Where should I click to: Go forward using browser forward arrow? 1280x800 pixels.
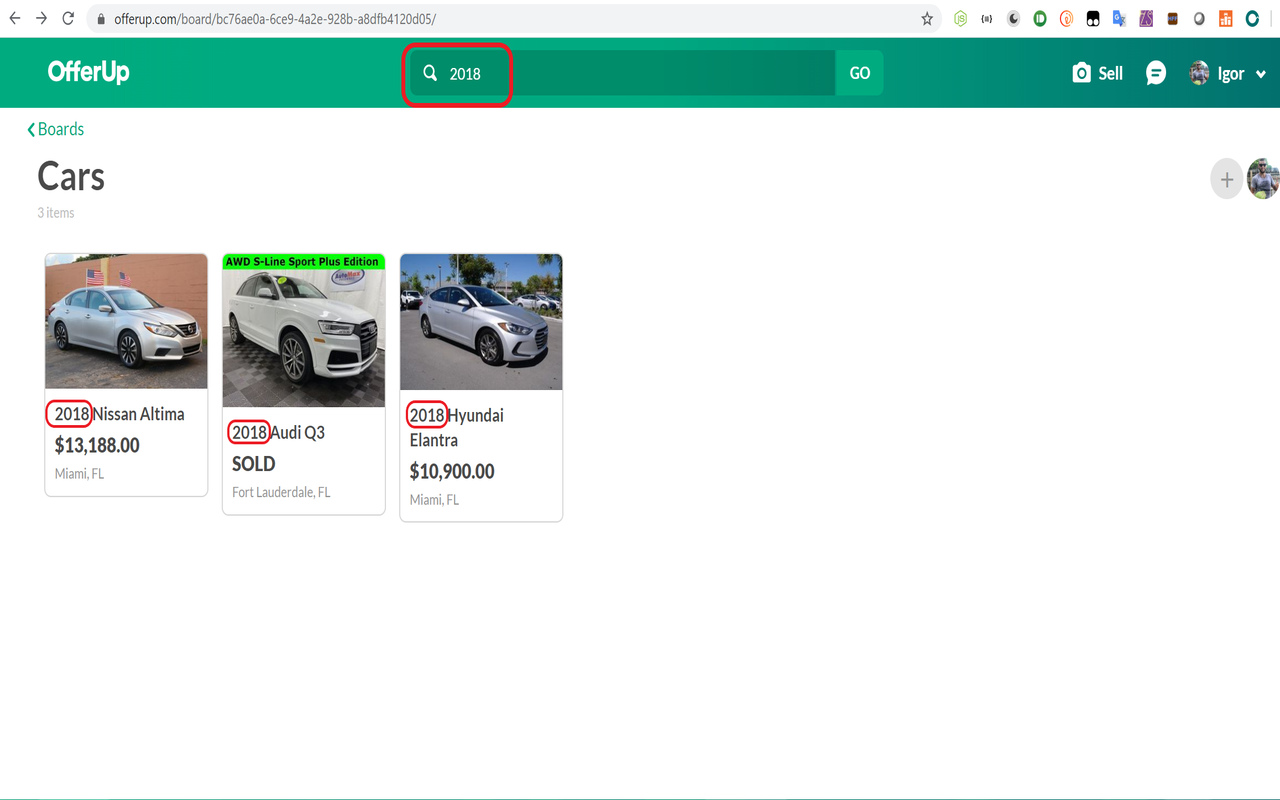[x=41, y=18]
